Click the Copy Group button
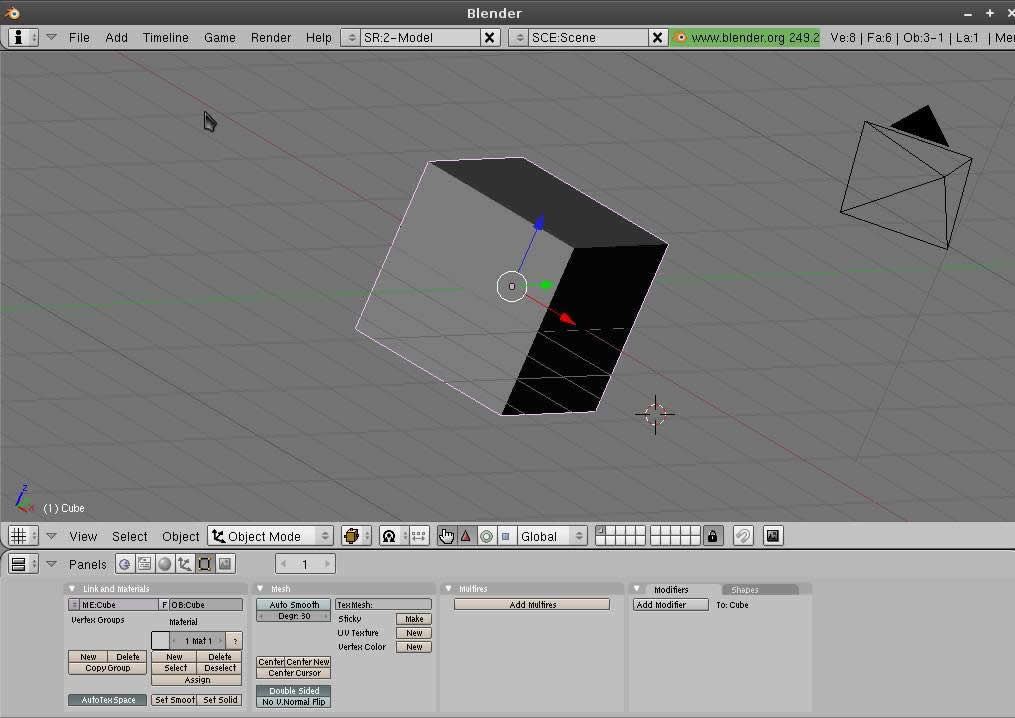This screenshot has width=1015, height=718. pyautogui.click(x=107, y=668)
